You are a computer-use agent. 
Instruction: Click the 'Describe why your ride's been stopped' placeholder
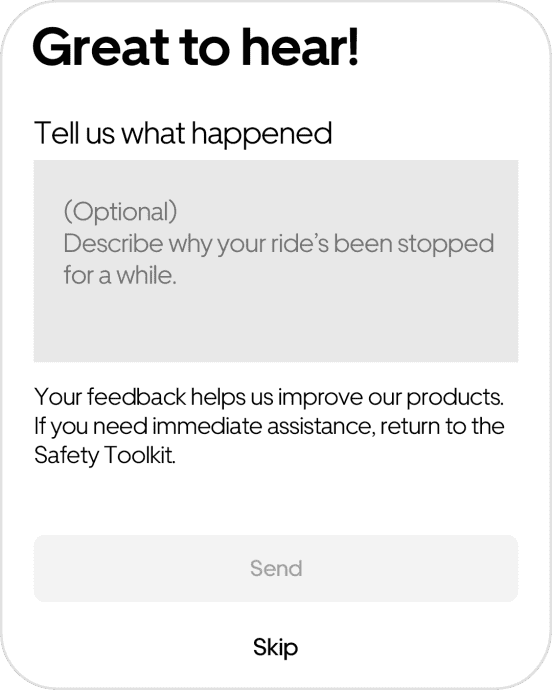pyautogui.click(x=279, y=244)
